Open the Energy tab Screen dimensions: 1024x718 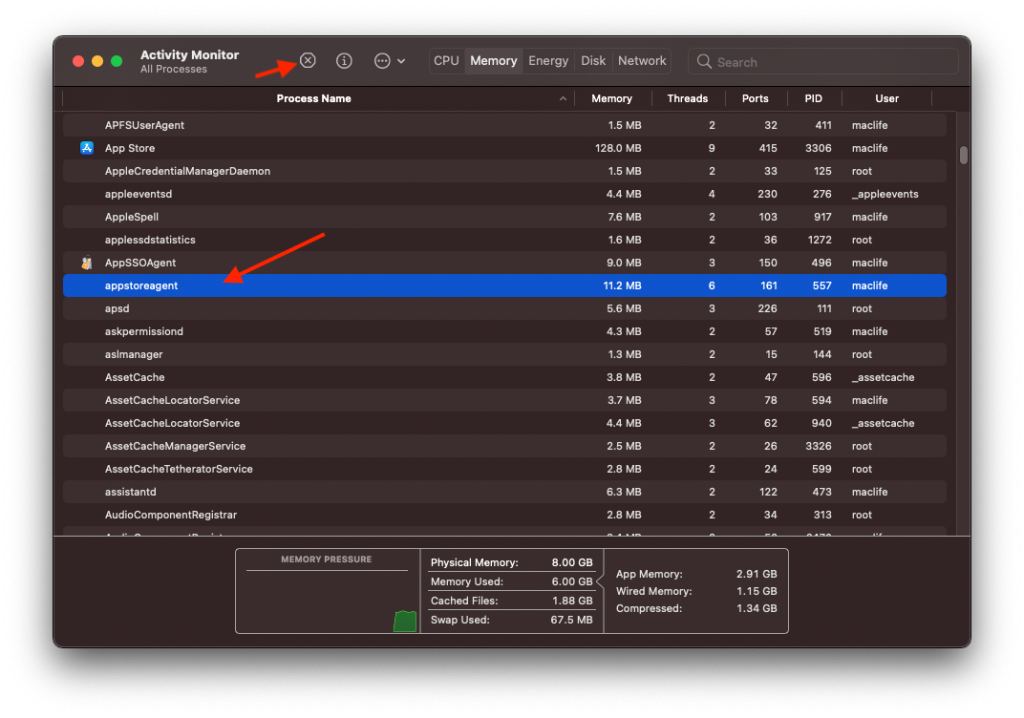tap(548, 60)
